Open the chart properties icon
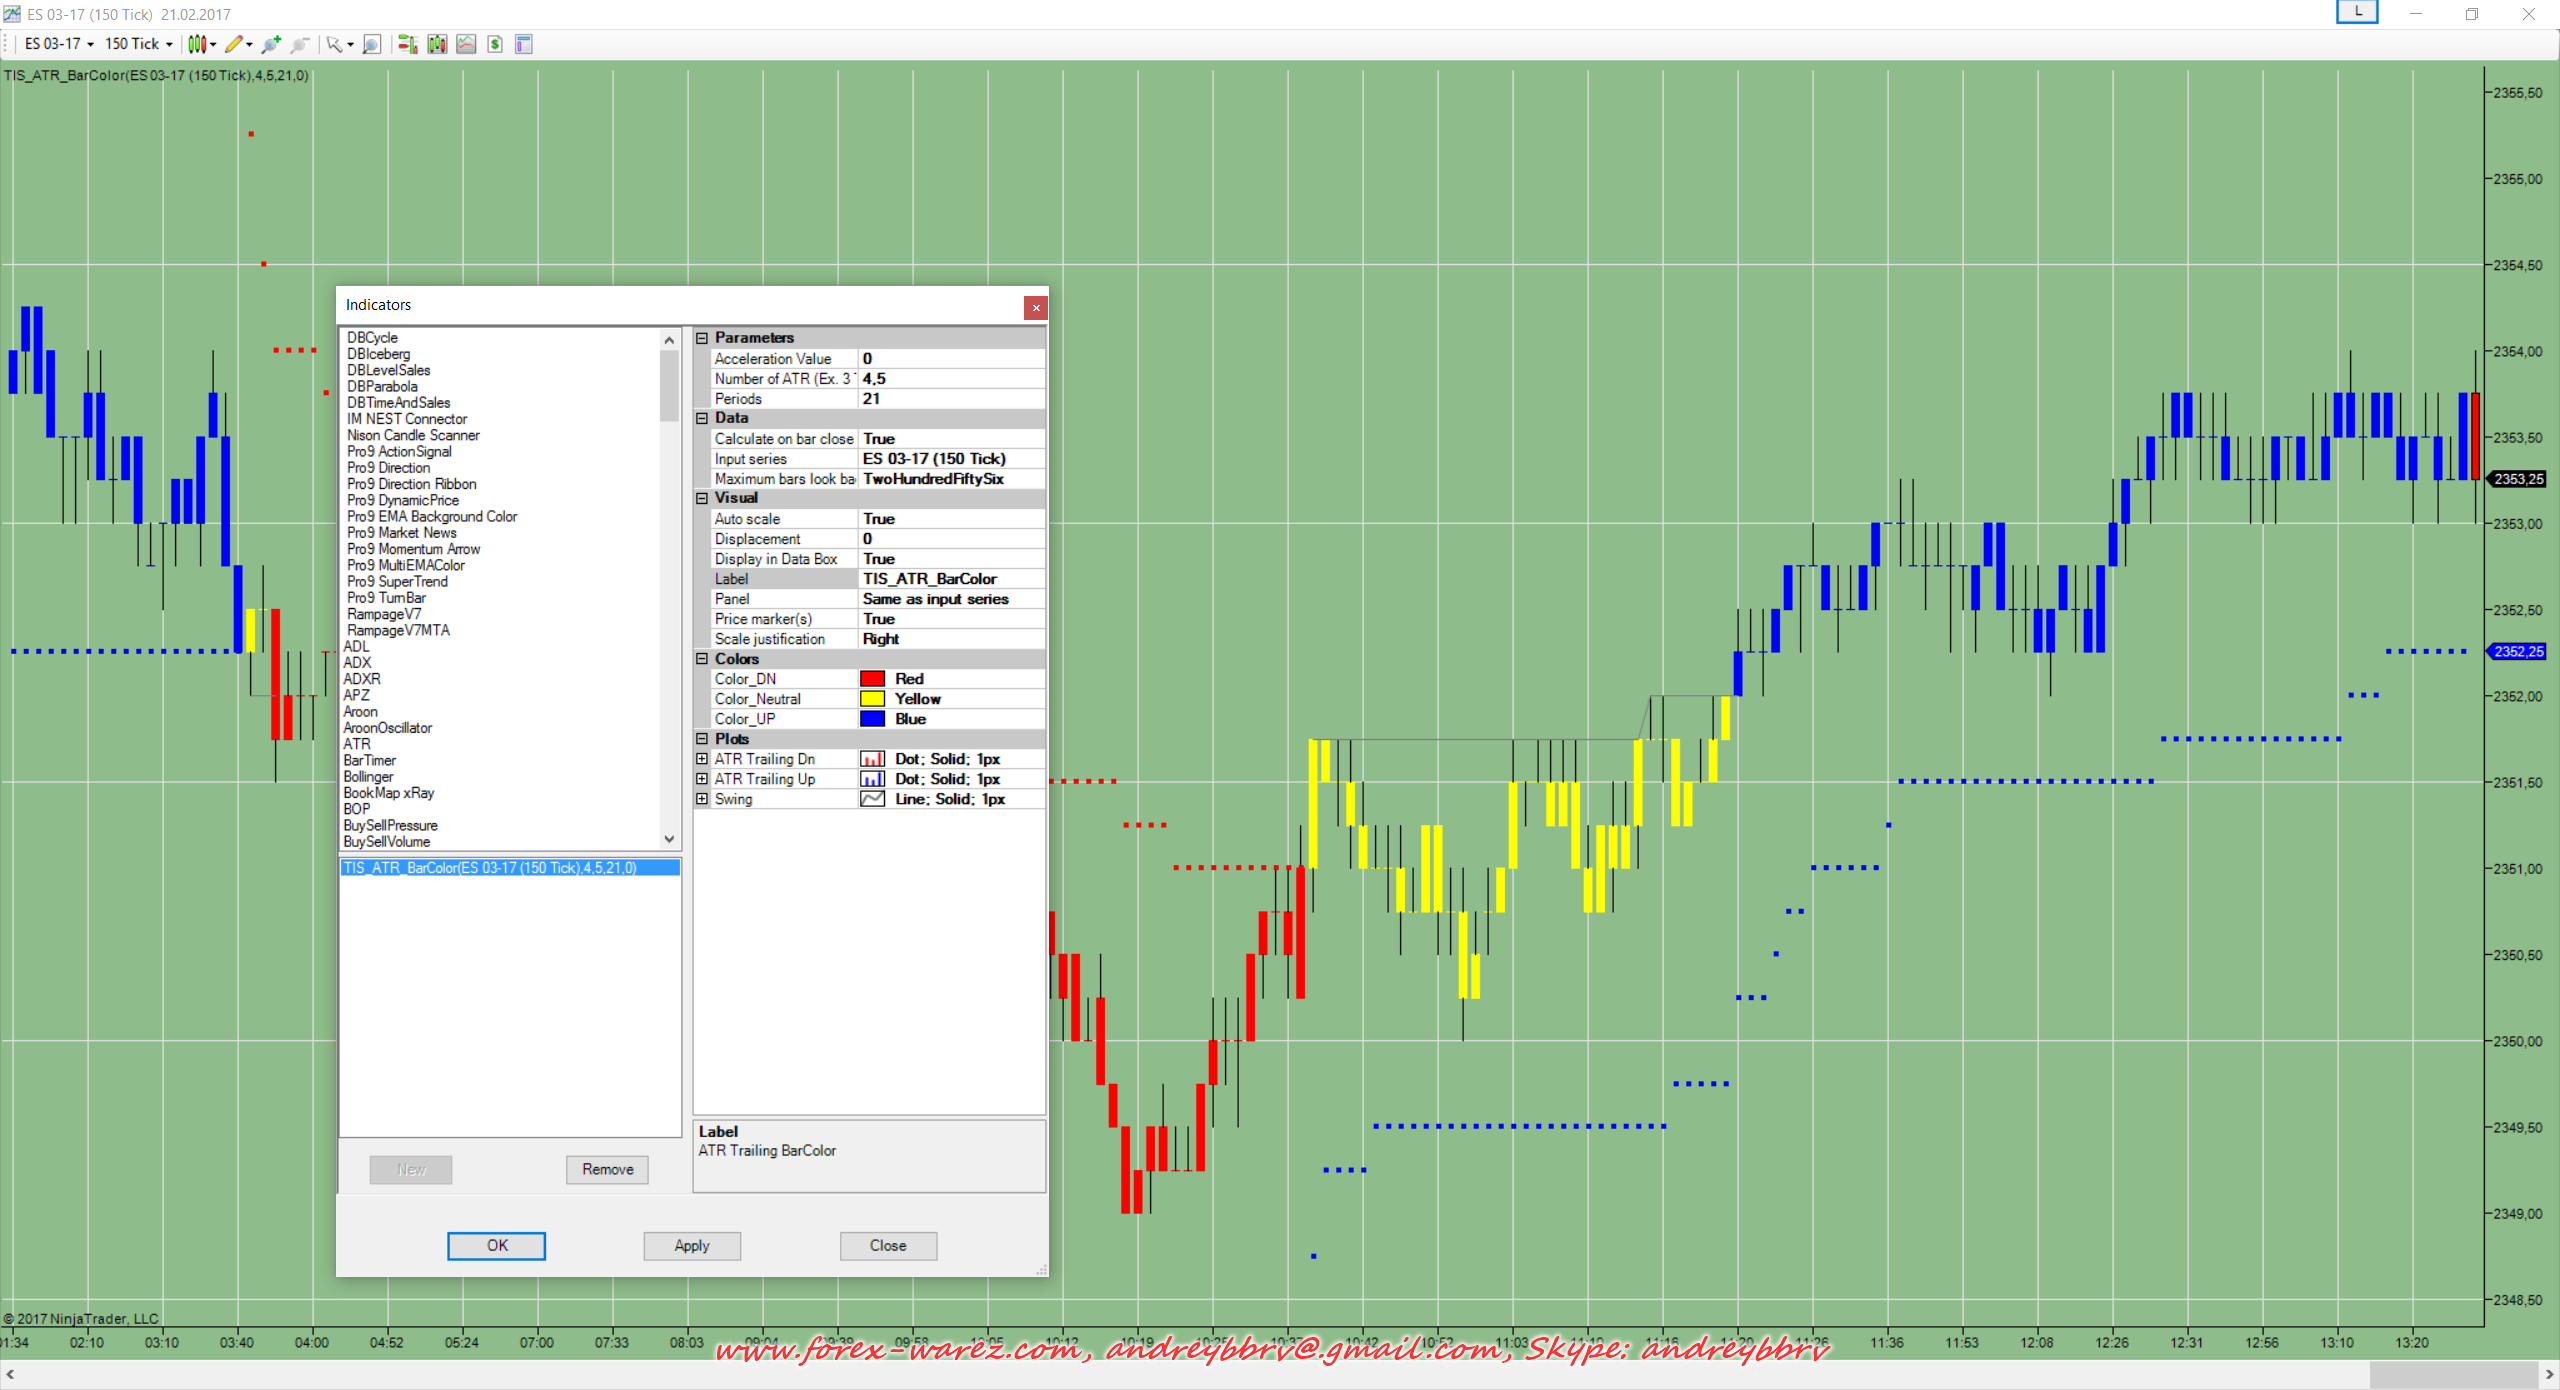This screenshot has height=1390, width=2560. 524,44
